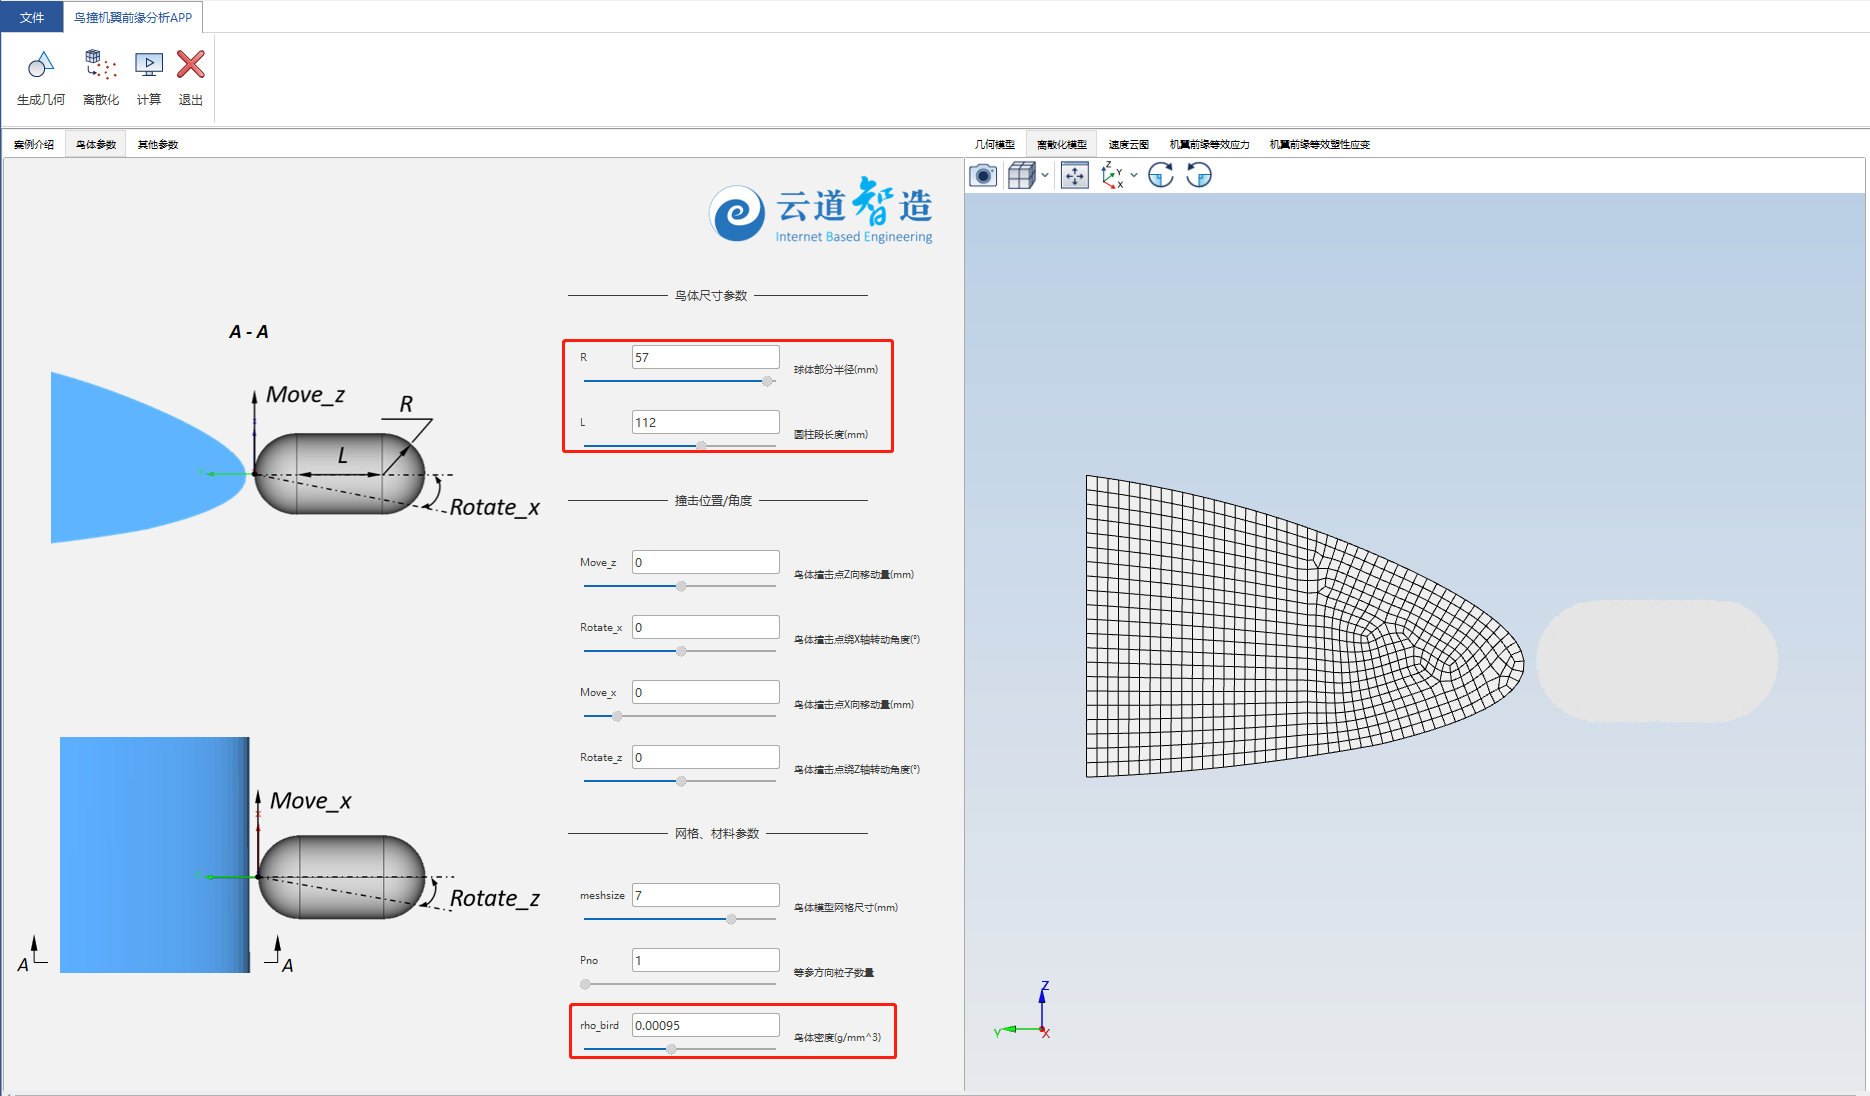Run the 计算 compute icon
This screenshot has width=1870, height=1096.
tap(149, 66)
